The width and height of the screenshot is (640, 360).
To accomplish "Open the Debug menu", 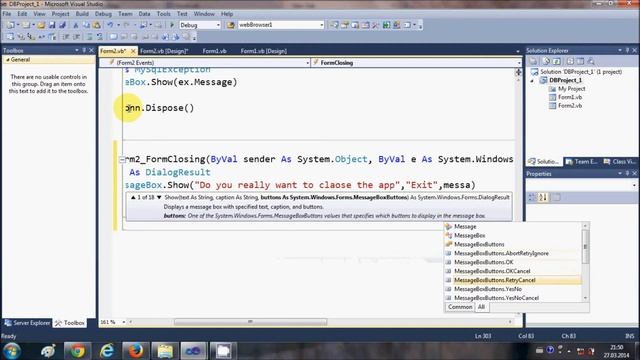I will (103, 14).
